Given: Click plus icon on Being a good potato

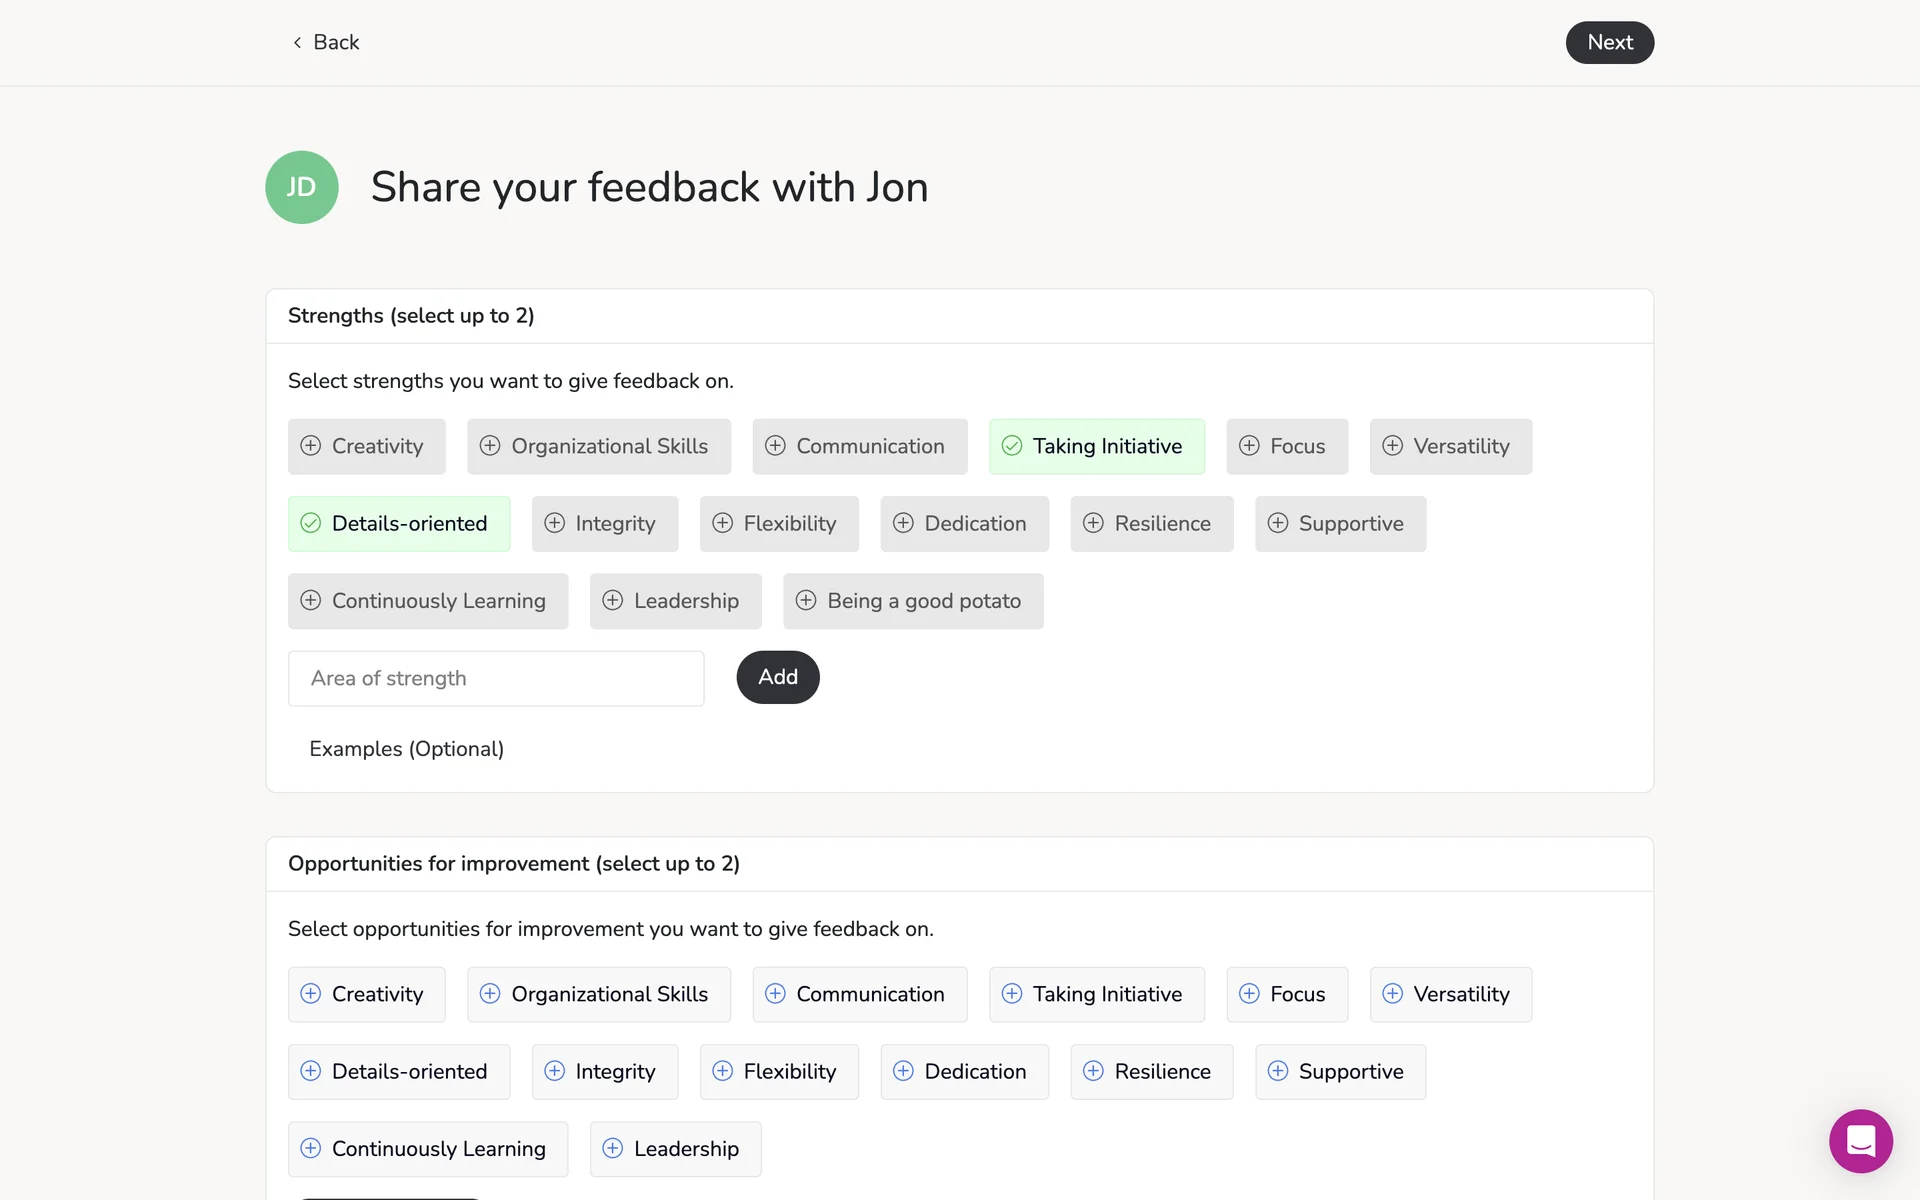Looking at the screenshot, I should coord(806,600).
